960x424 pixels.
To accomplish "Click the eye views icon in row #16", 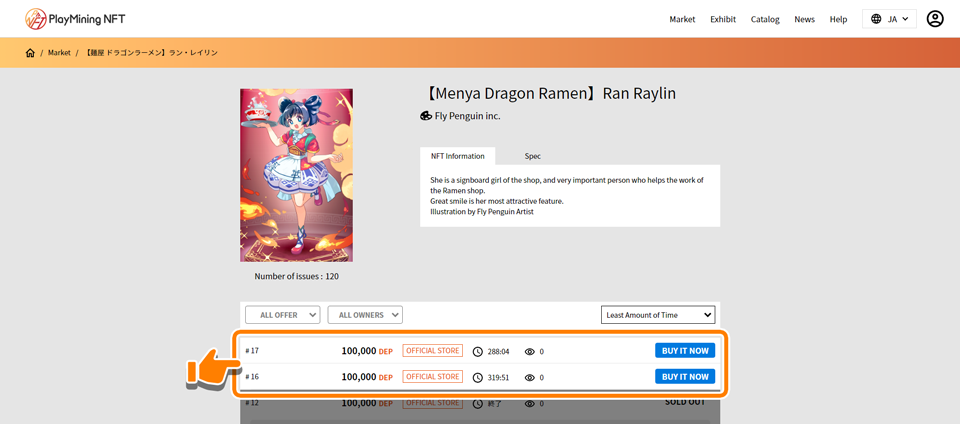I will 530,377.
